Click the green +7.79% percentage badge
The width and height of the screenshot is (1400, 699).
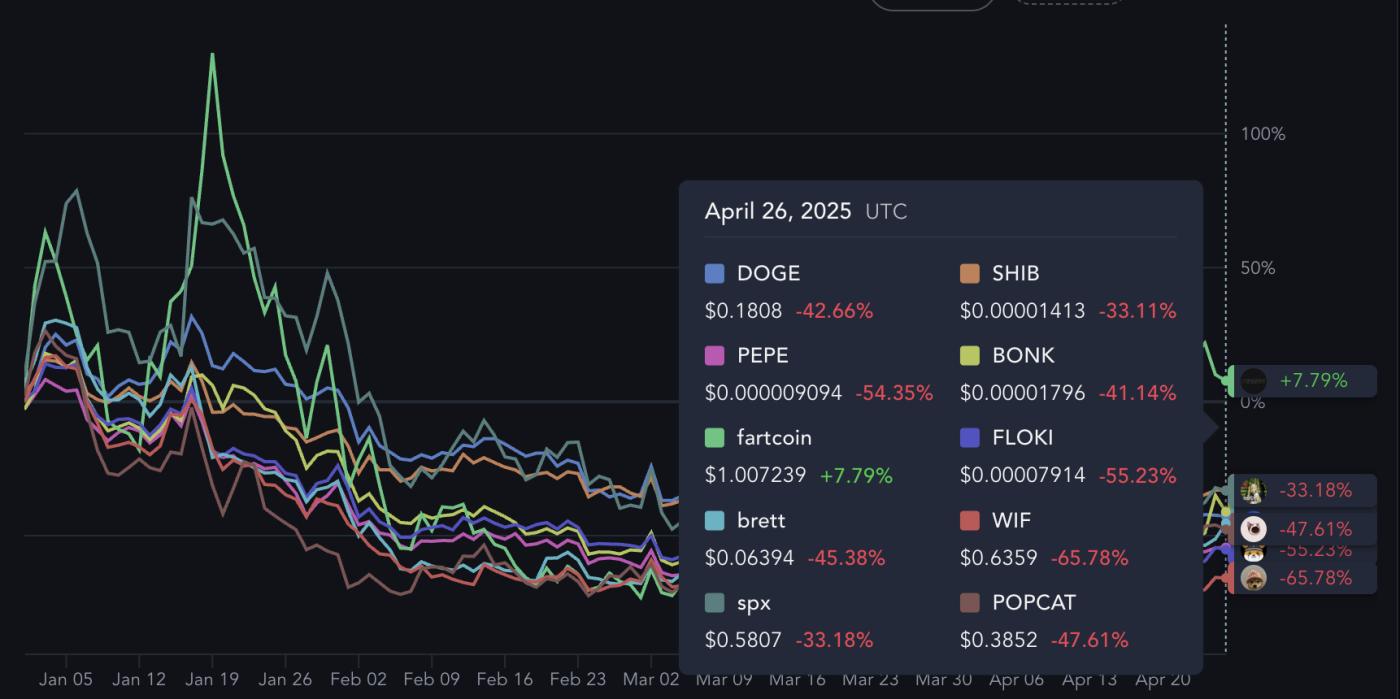click(1313, 381)
